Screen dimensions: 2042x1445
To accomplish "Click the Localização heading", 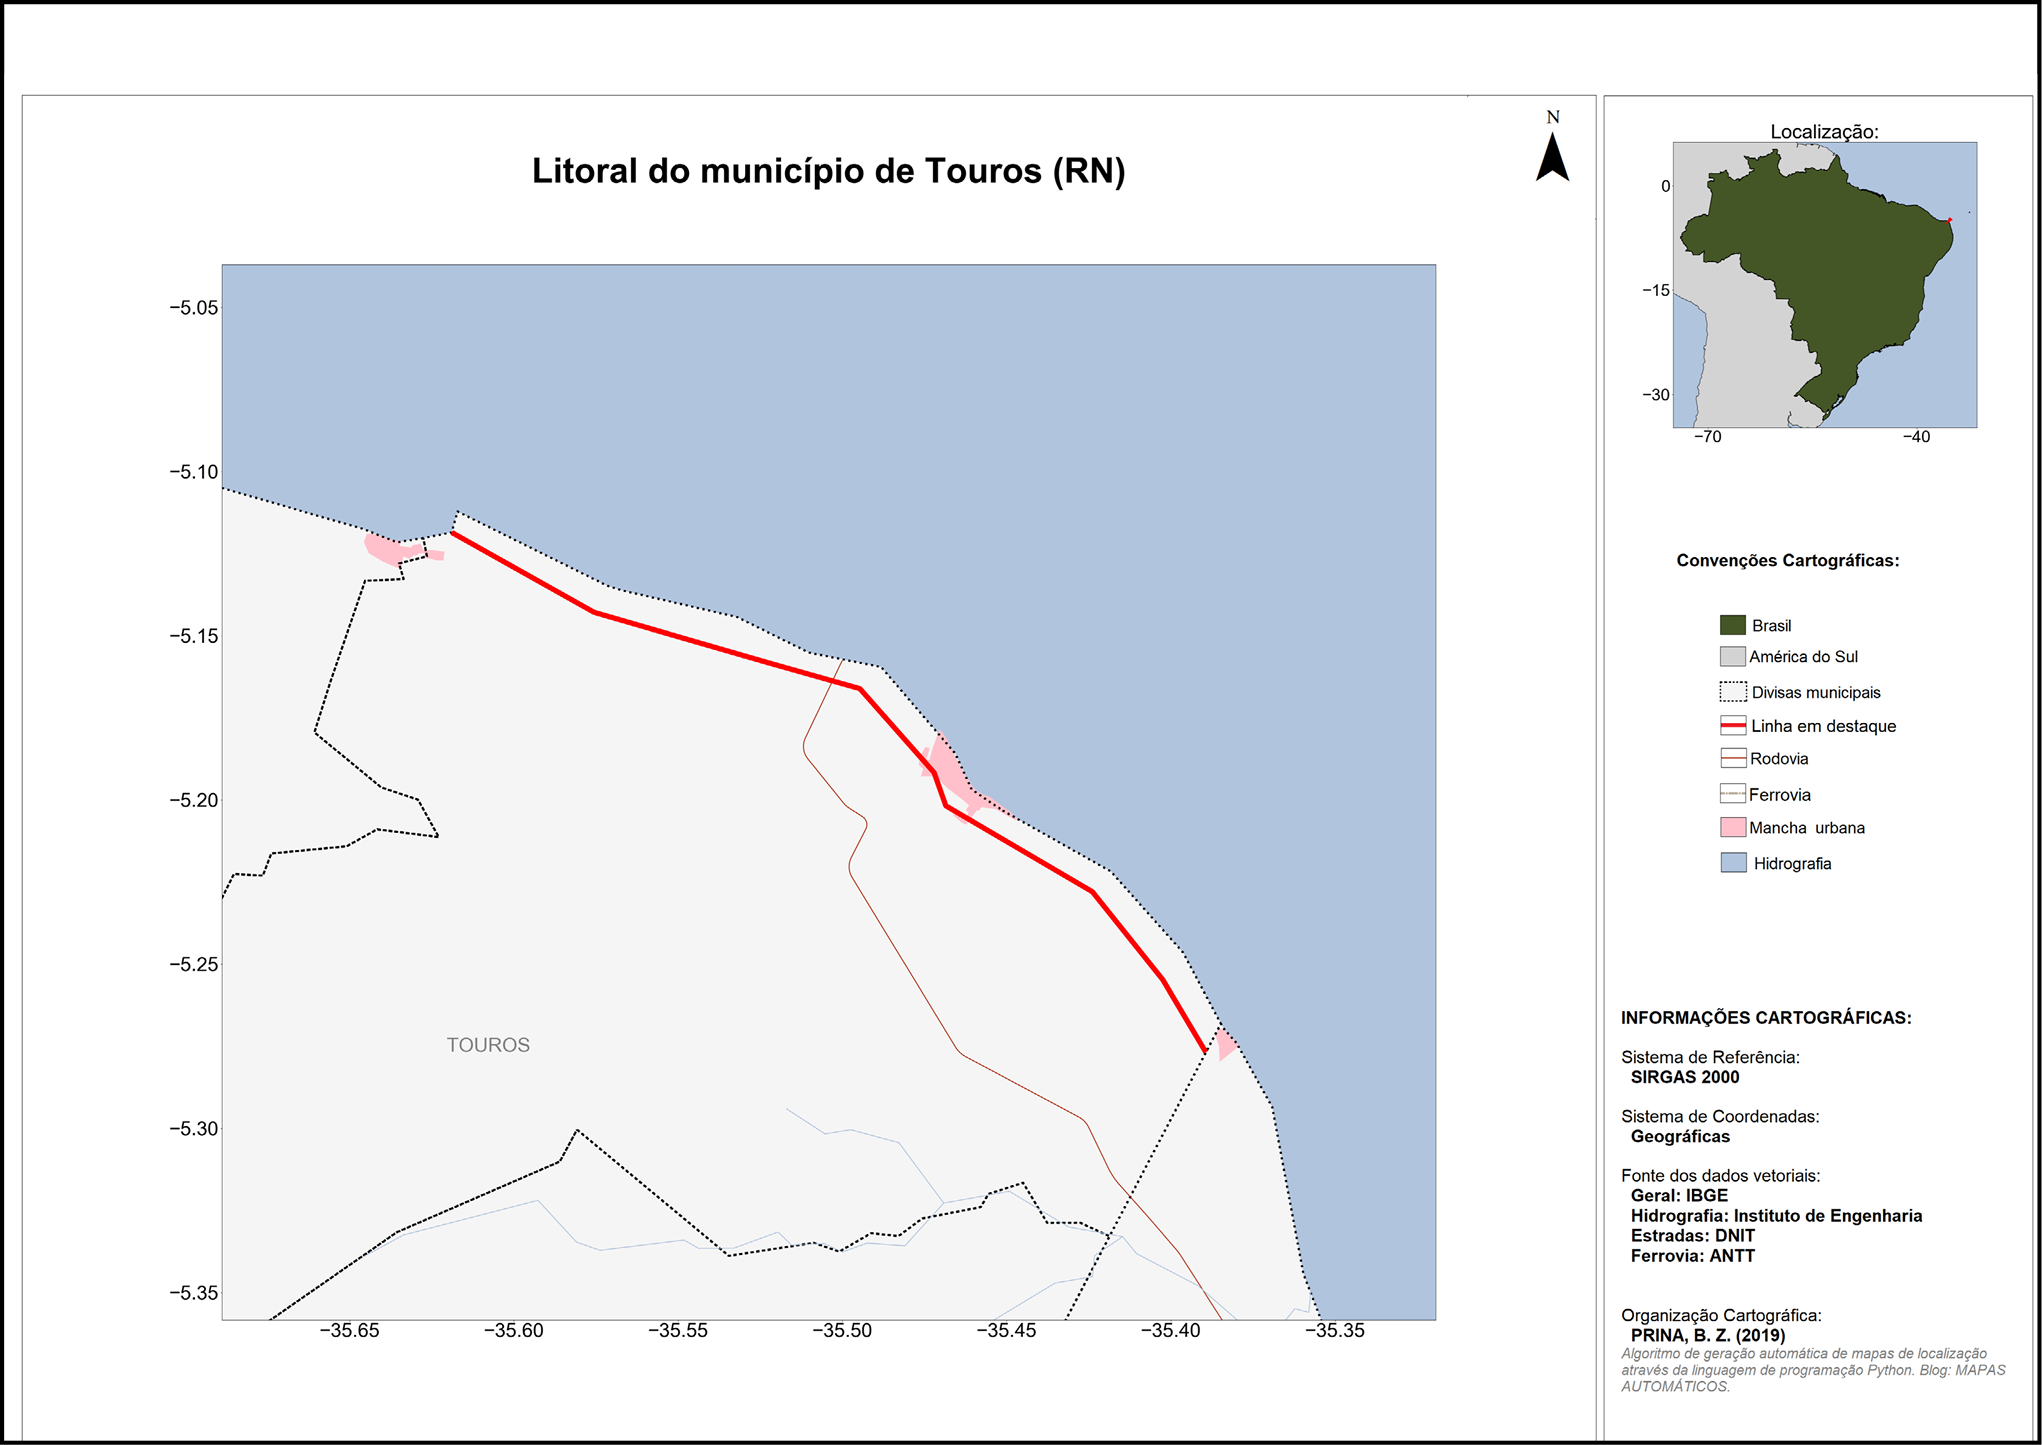I will click(x=1823, y=131).
